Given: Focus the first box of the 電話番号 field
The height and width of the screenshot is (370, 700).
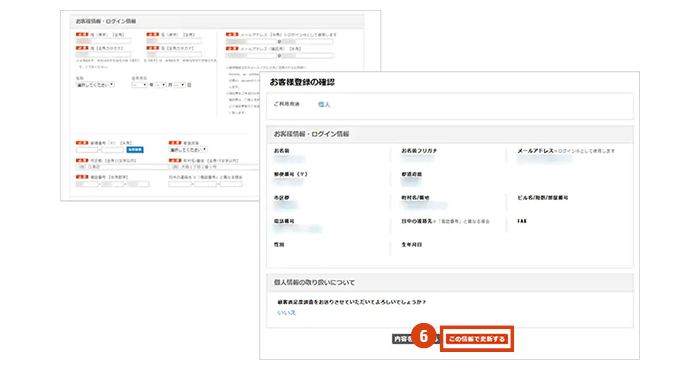Looking at the screenshot, I should (x=87, y=184).
